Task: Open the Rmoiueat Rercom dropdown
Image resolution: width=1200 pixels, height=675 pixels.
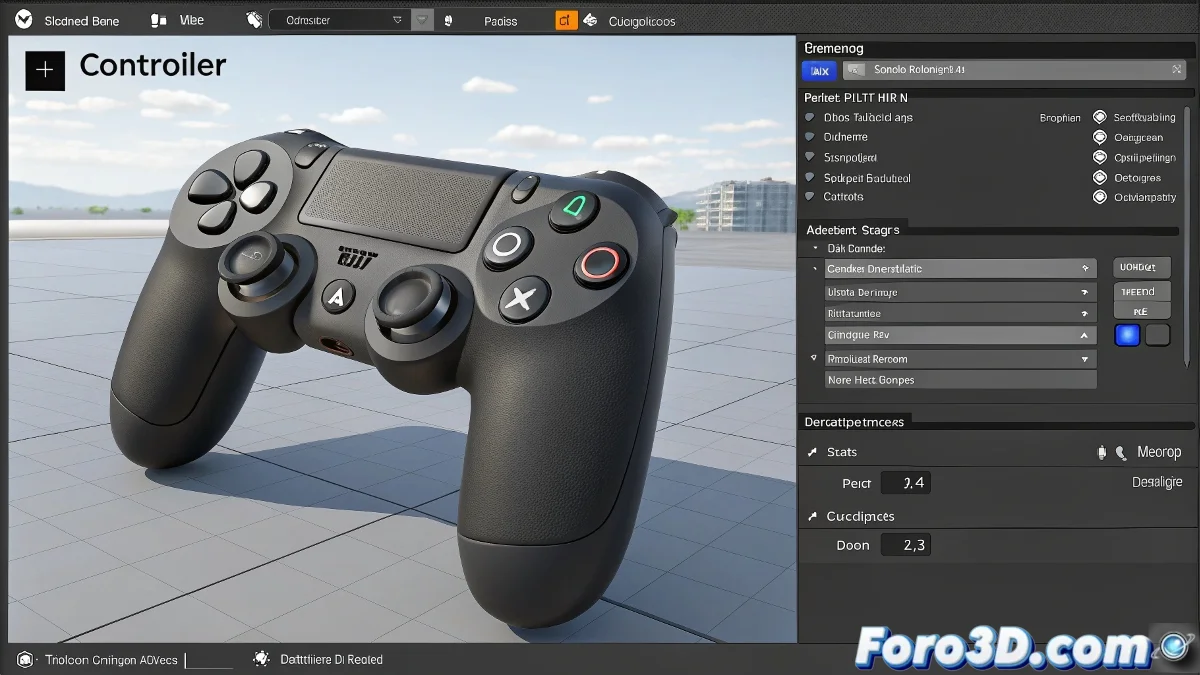Action: coord(960,358)
